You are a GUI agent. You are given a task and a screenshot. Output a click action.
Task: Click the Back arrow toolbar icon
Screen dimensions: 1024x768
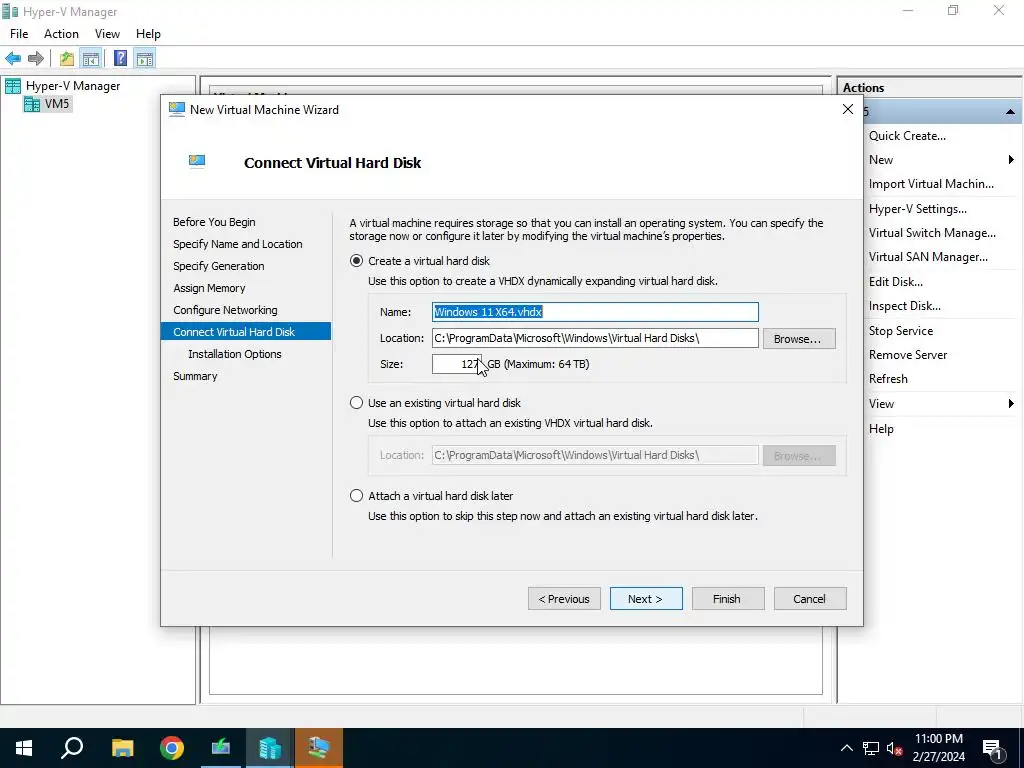coord(13,59)
